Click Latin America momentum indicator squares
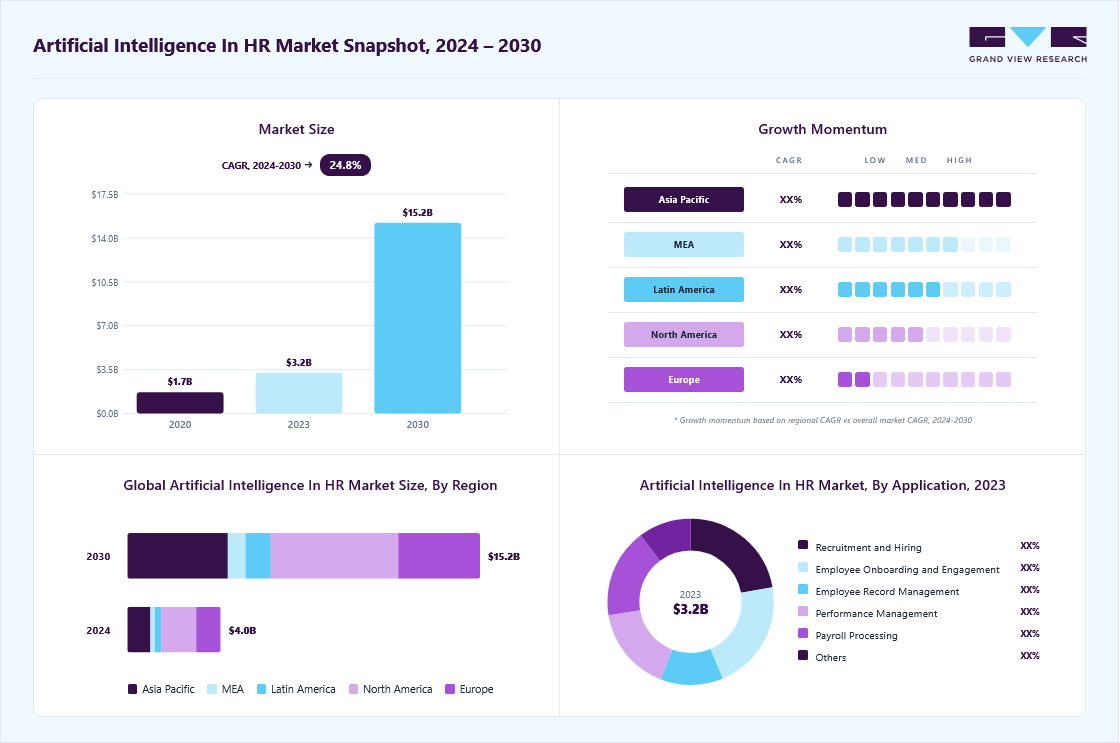1120x743 pixels. 924,289
